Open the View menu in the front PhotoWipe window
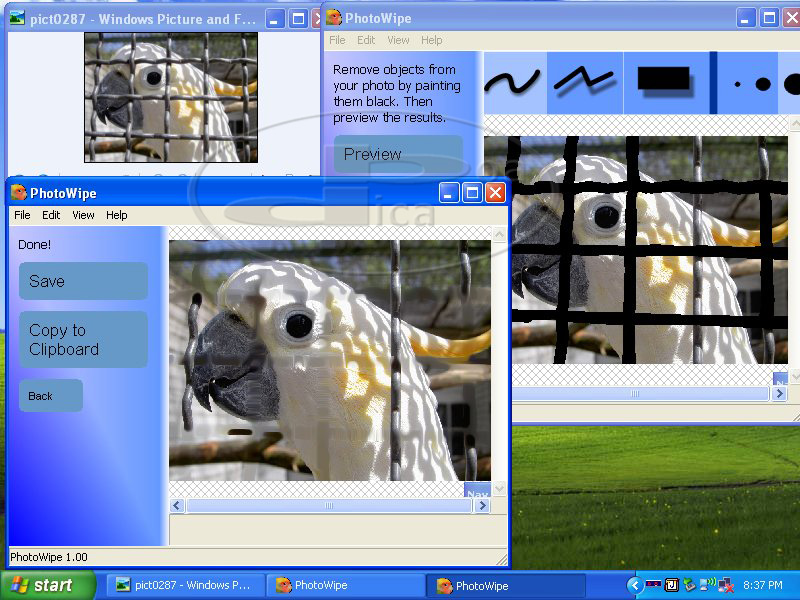 click(x=83, y=215)
